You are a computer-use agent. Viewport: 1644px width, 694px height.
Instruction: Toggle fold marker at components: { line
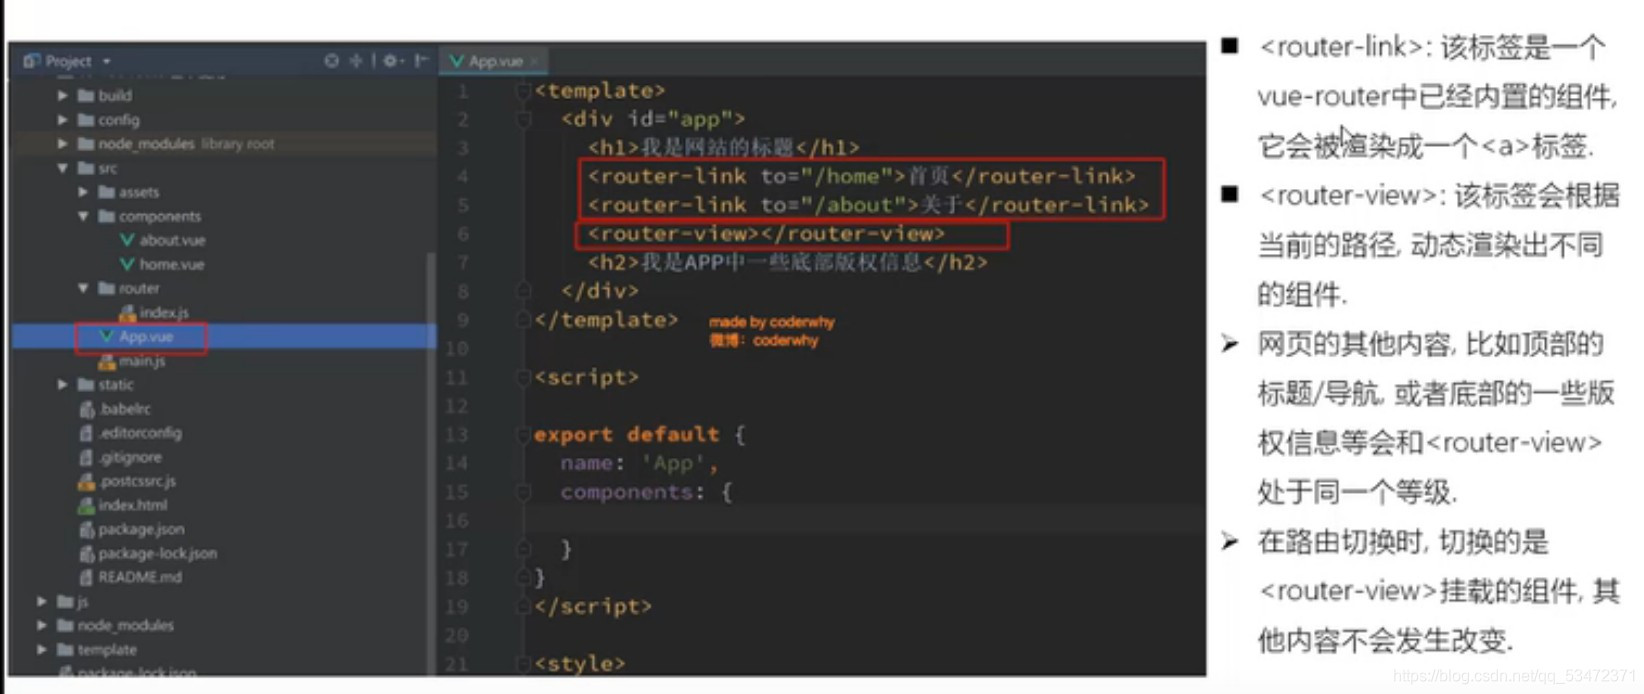(x=522, y=492)
